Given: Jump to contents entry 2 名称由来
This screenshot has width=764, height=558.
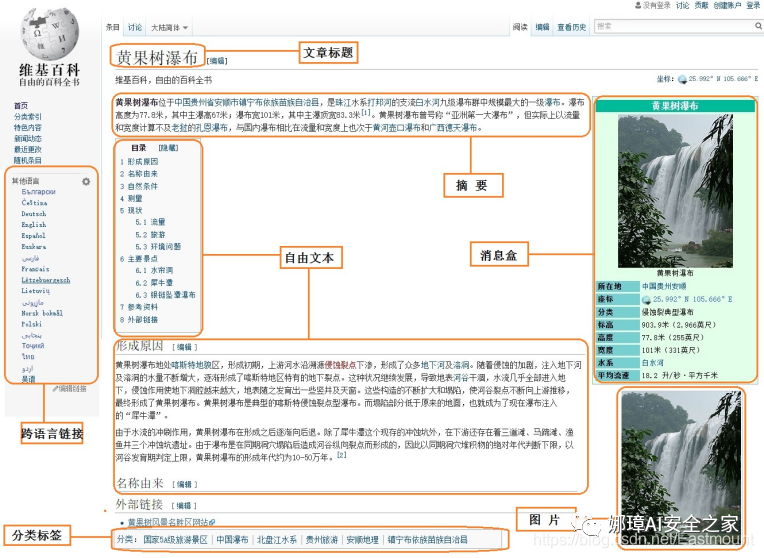Looking at the screenshot, I should click(x=139, y=174).
